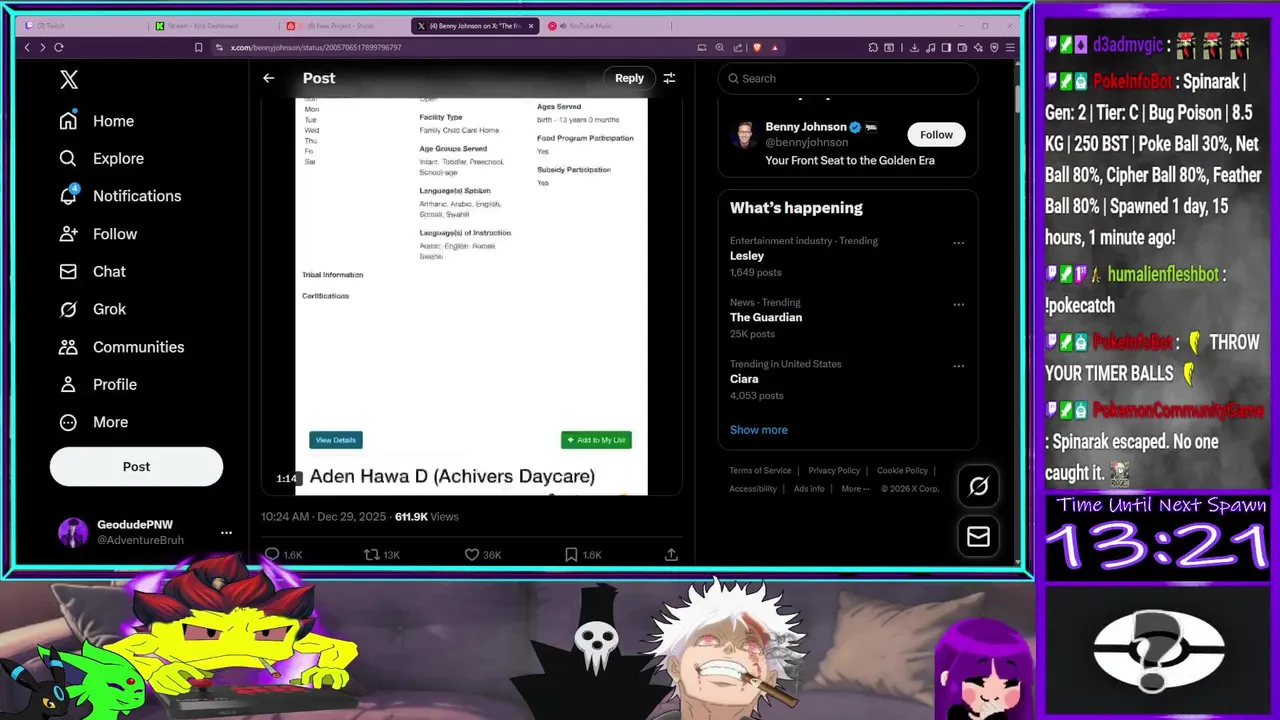Switch to the Twitch browser tab
This screenshot has width=1280, height=720.
(x=80, y=26)
